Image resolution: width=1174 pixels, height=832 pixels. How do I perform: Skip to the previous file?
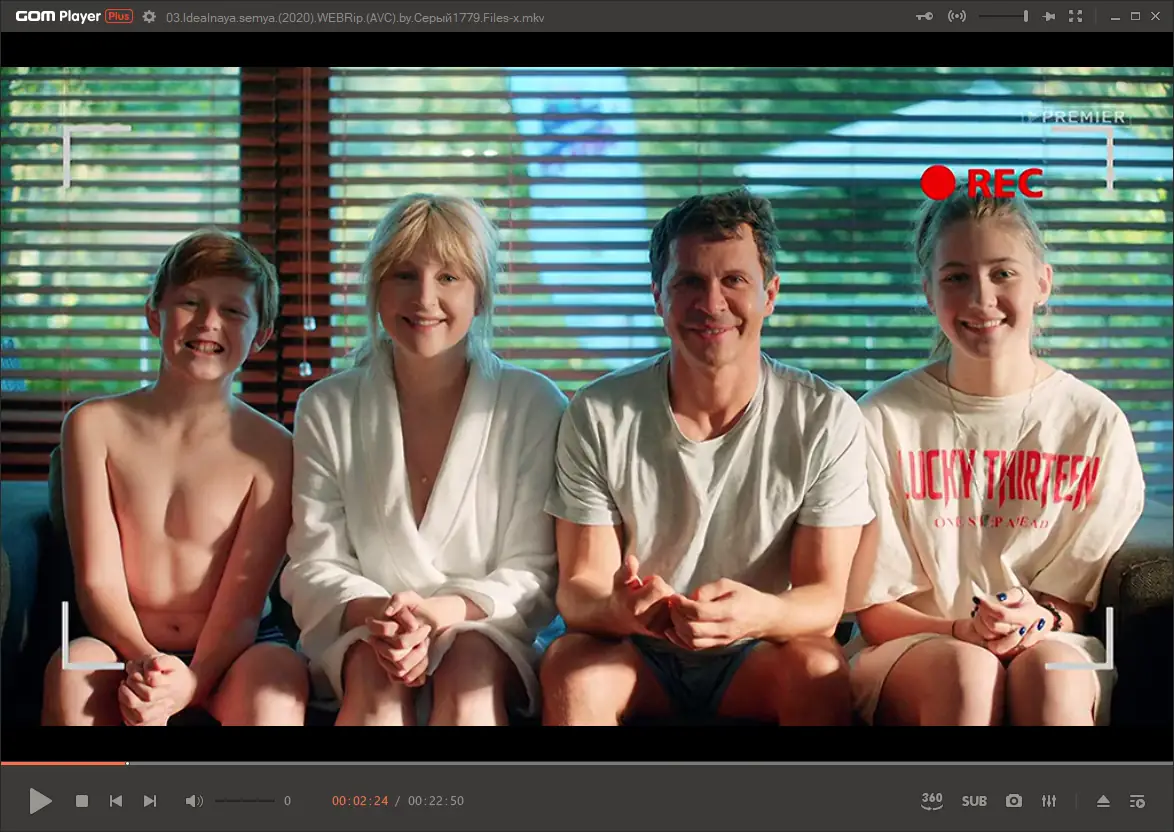tap(116, 801)
